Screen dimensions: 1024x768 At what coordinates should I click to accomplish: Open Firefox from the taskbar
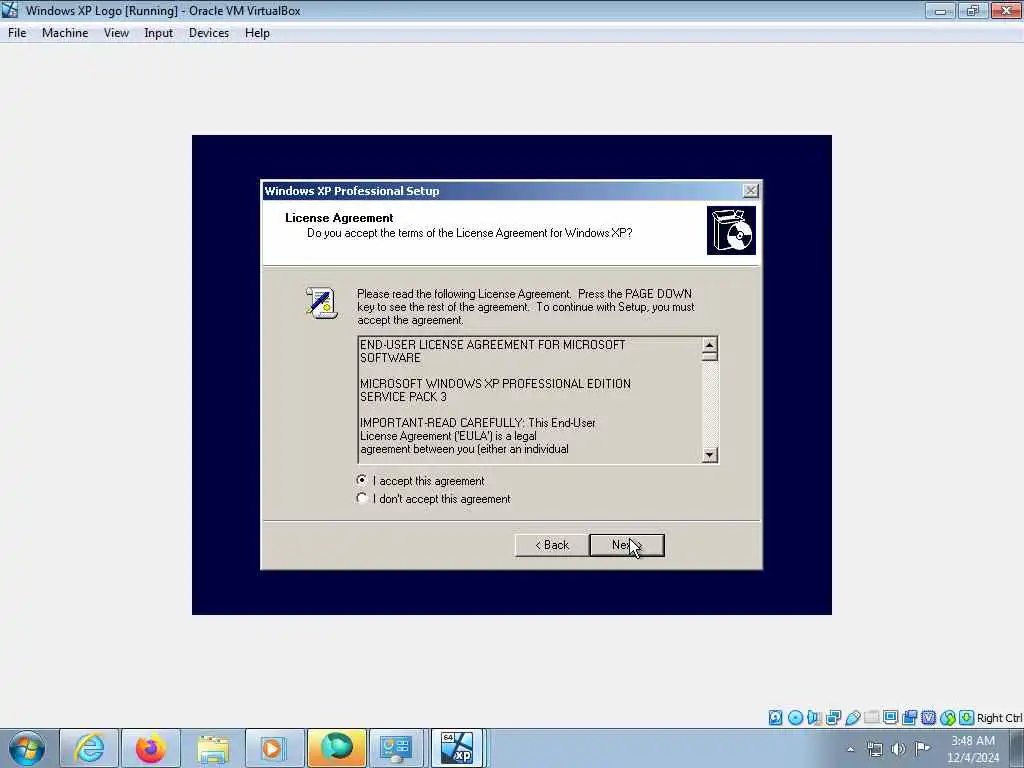(151, 748)
